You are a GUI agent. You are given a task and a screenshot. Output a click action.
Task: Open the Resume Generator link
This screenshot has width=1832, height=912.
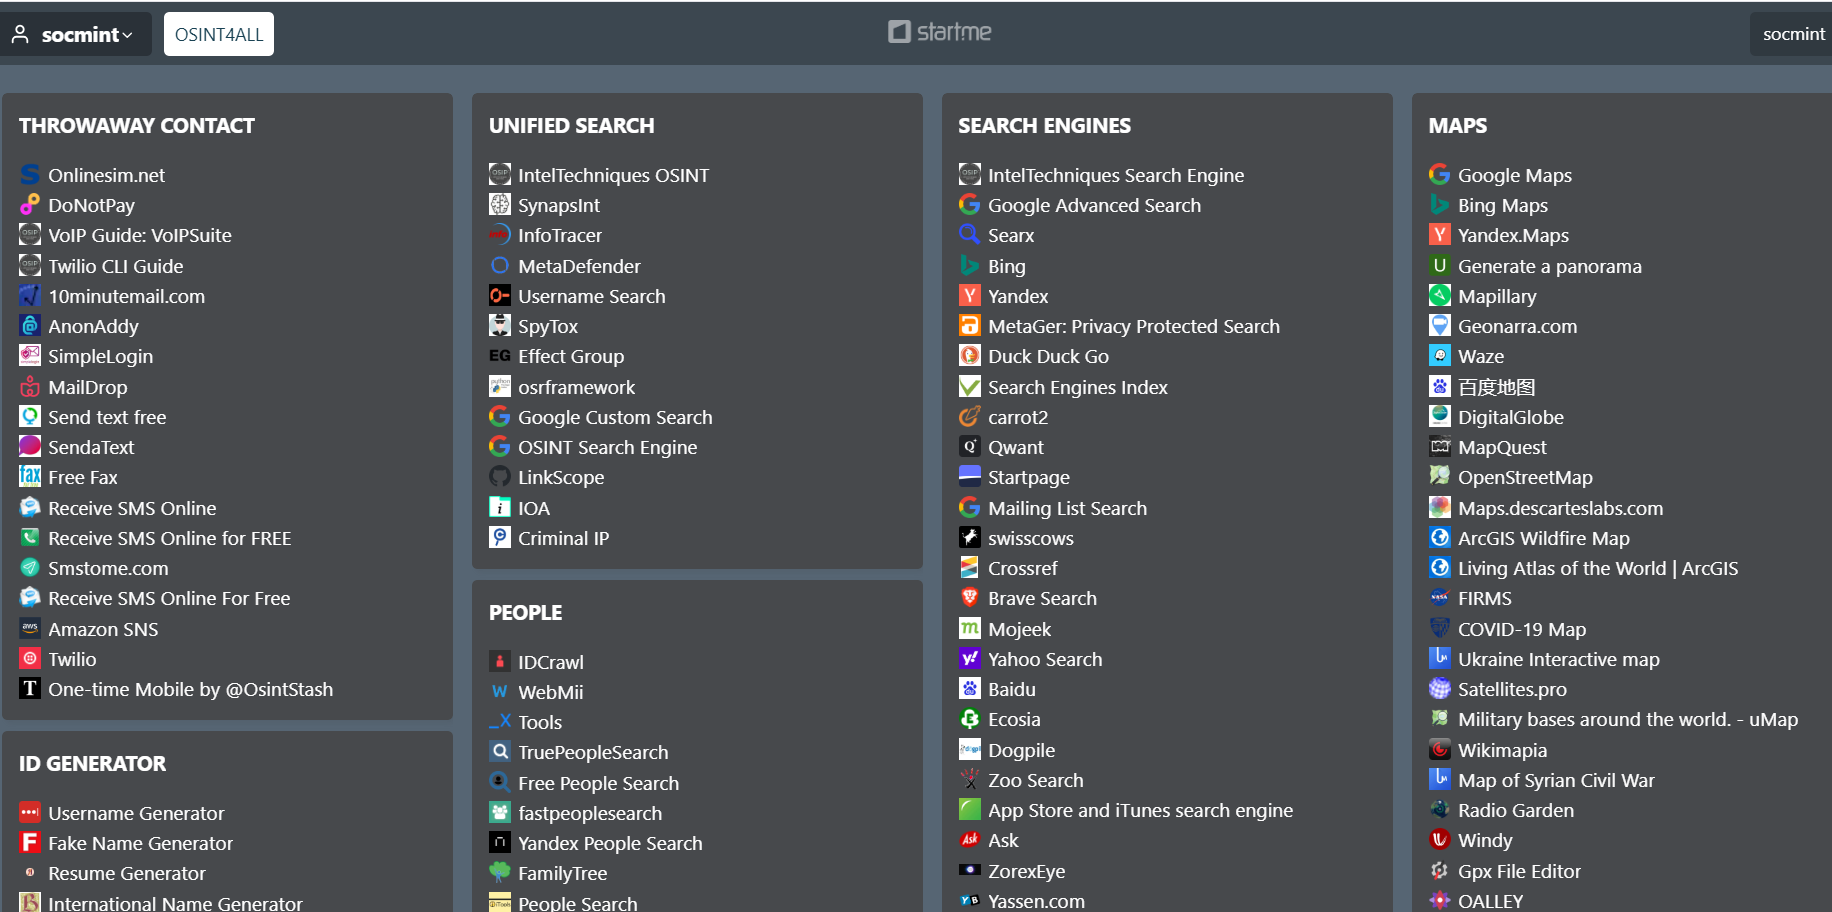click(x=127, y=873)
